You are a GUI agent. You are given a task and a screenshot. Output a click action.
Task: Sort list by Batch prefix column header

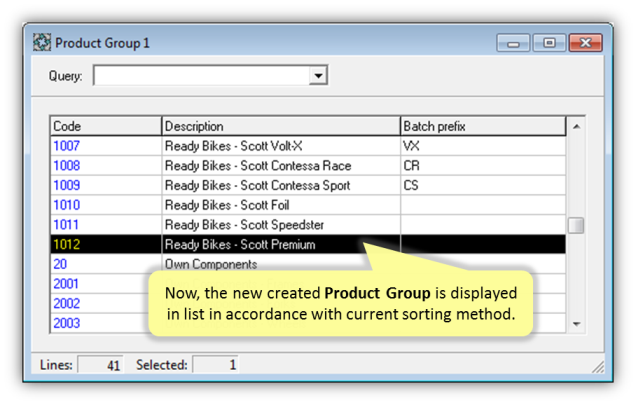(483, 126)
